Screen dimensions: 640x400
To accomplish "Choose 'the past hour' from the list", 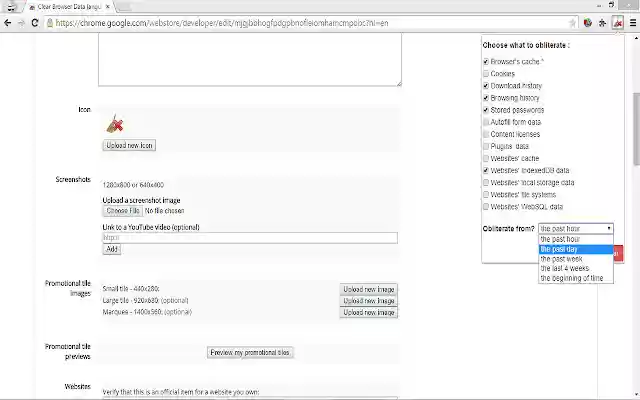I will [576, 239].
